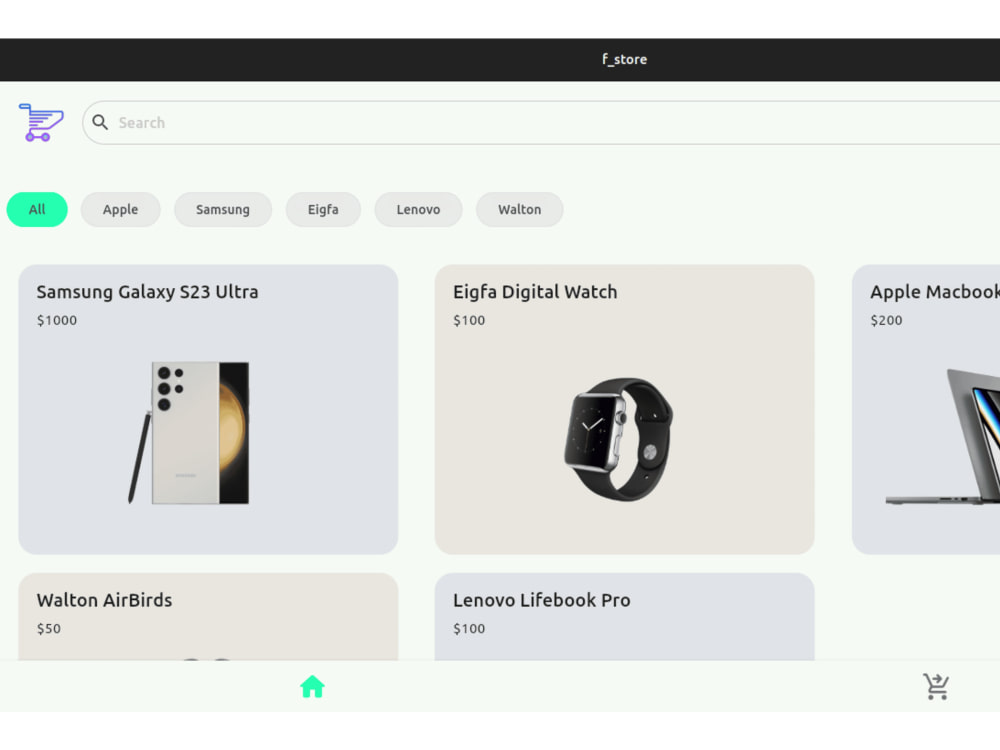The image size is (1000, 750).
Task: Open the Walton AirBirds product title
Action: point(105,600)
